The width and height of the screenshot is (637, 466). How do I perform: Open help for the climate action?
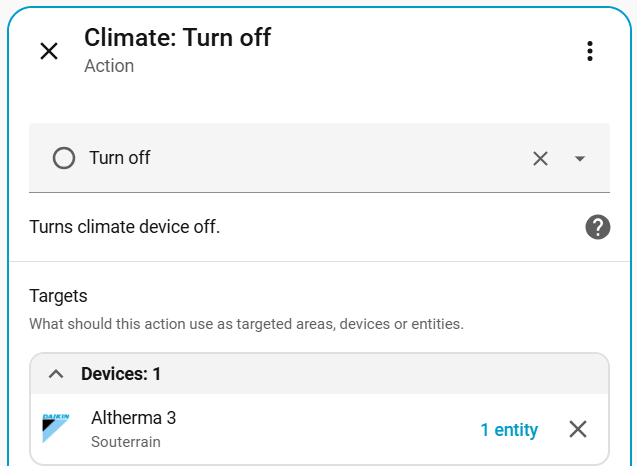tap(597, 227)
